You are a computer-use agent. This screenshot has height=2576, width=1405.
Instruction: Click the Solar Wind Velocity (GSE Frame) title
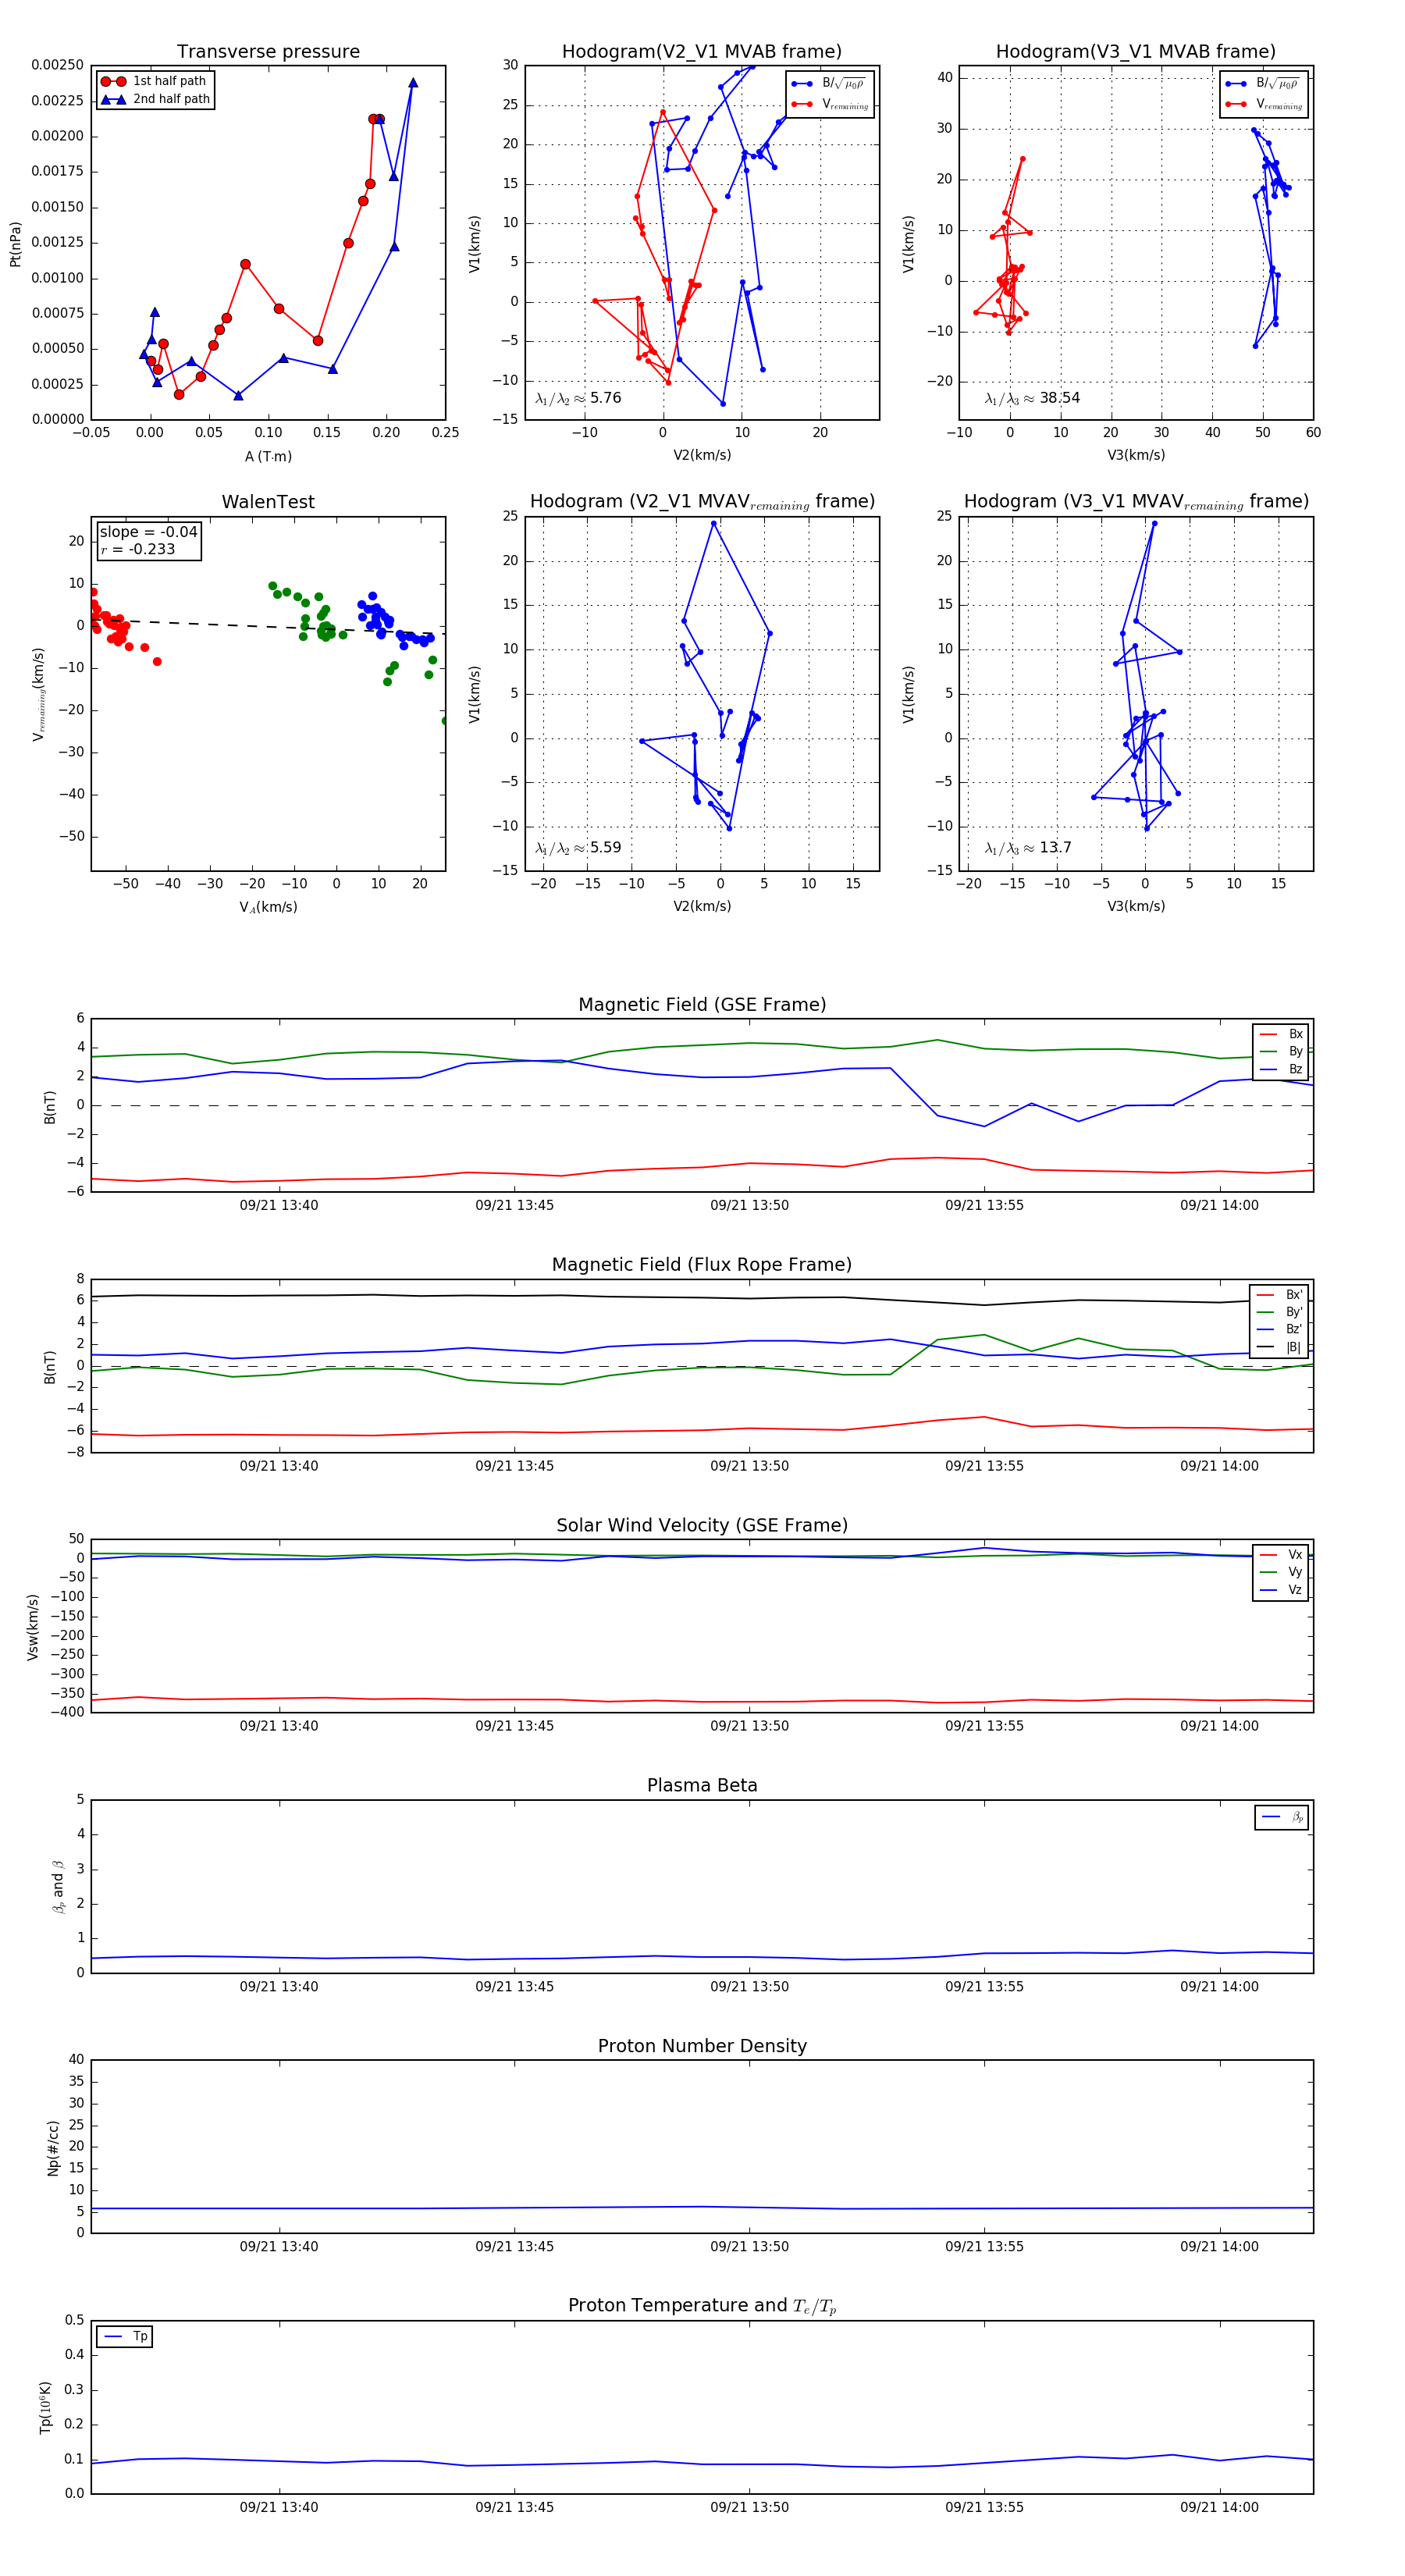point(702,1525)
